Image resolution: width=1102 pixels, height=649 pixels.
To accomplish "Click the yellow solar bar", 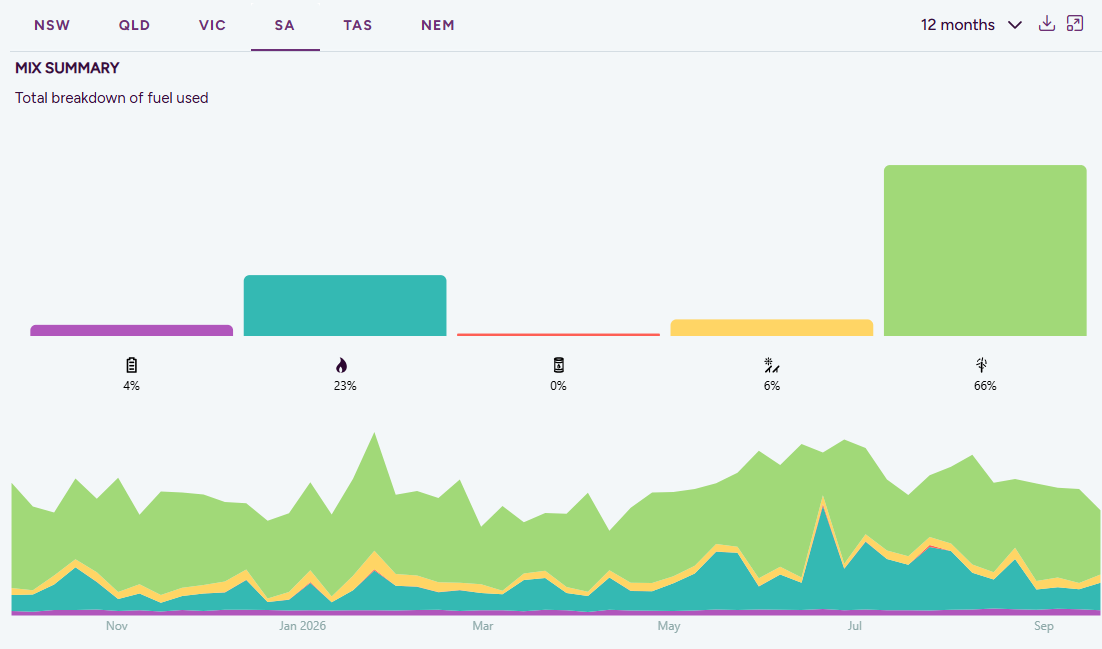I will [x=772, y=328].
